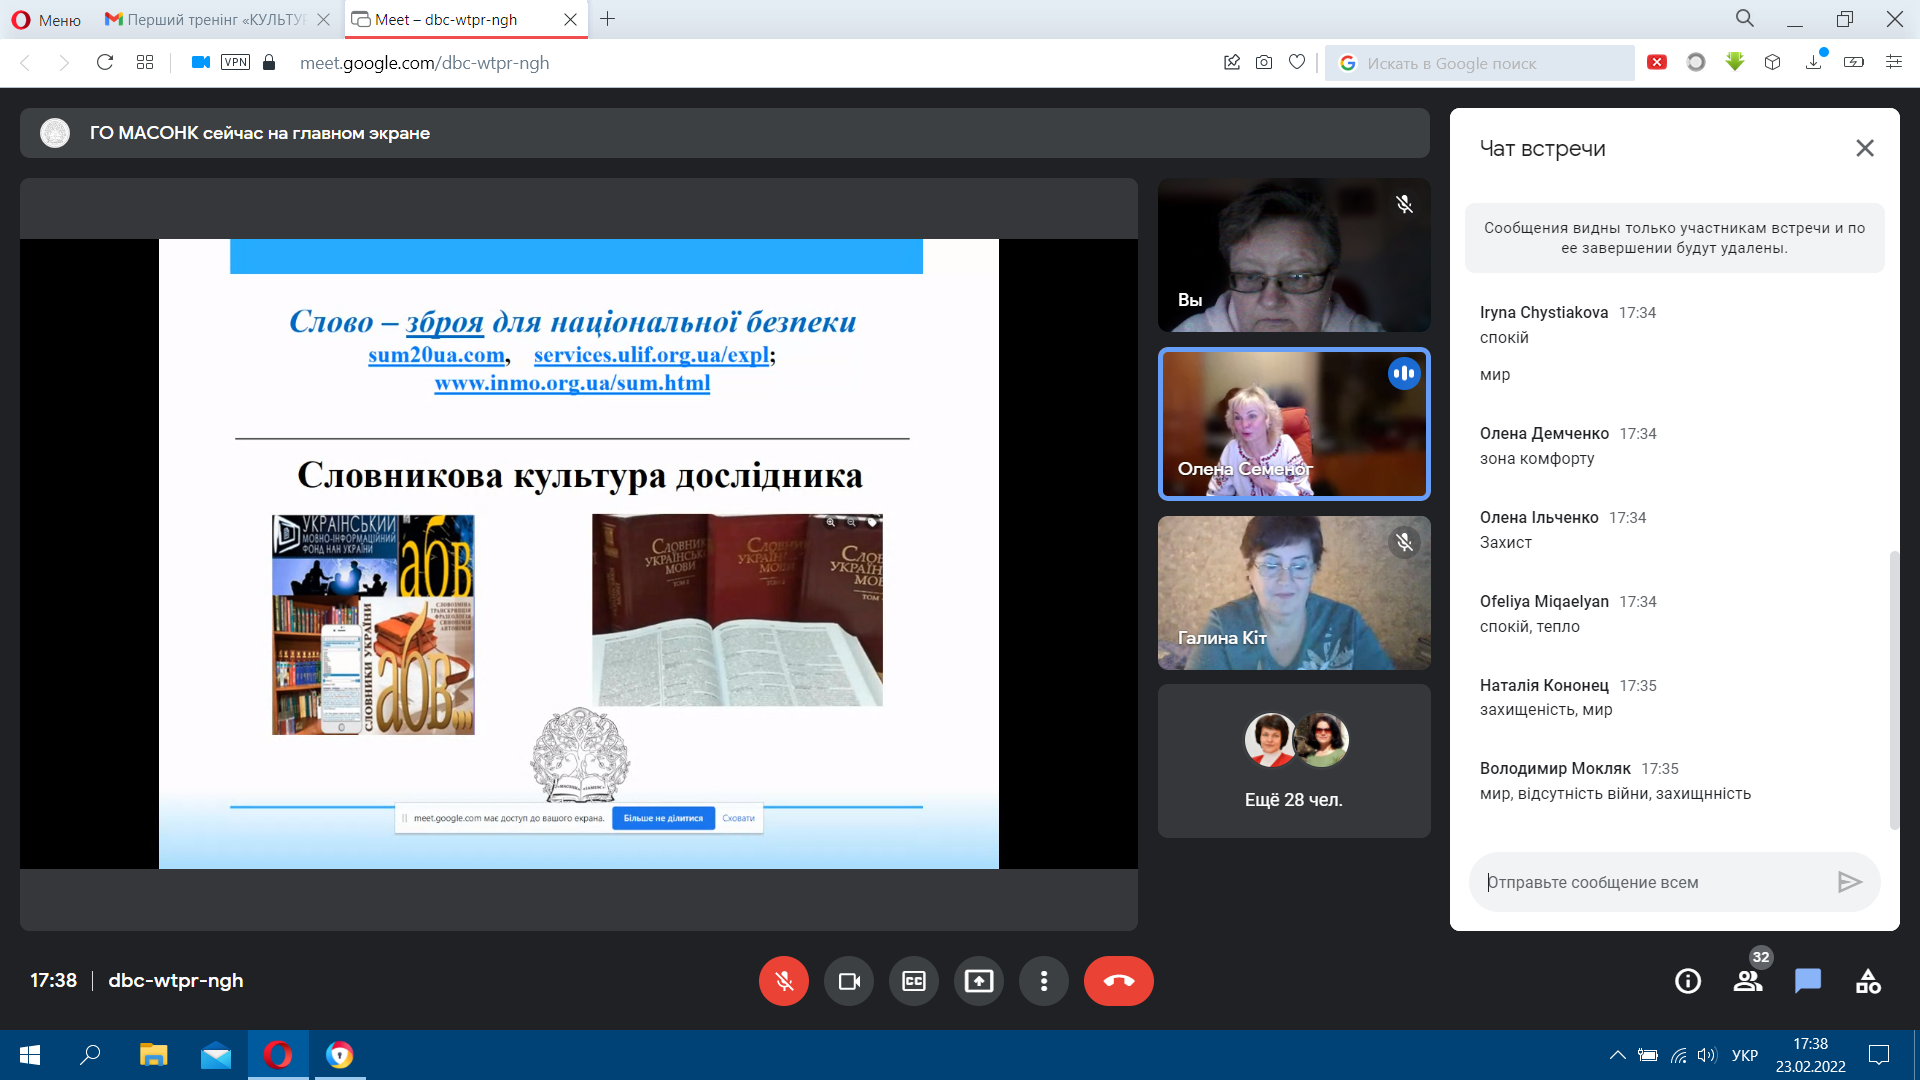
Task: Toggle the camera button off
Action: coord(849,981)
